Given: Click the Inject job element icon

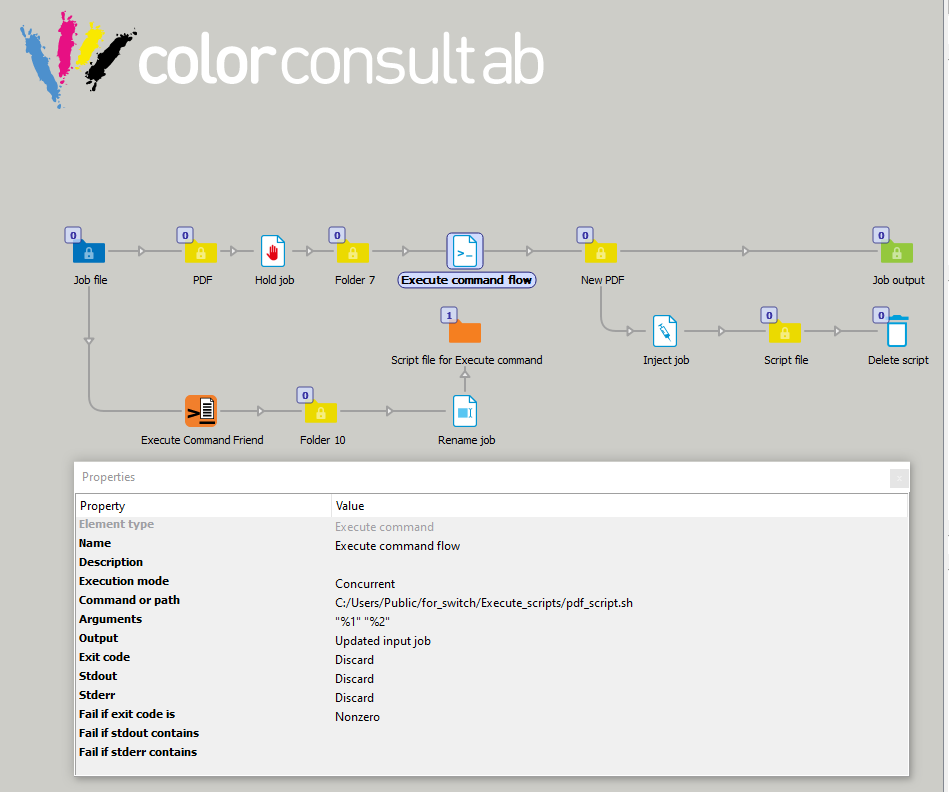Looking at the screenshot, I should [x=665, y=331].
